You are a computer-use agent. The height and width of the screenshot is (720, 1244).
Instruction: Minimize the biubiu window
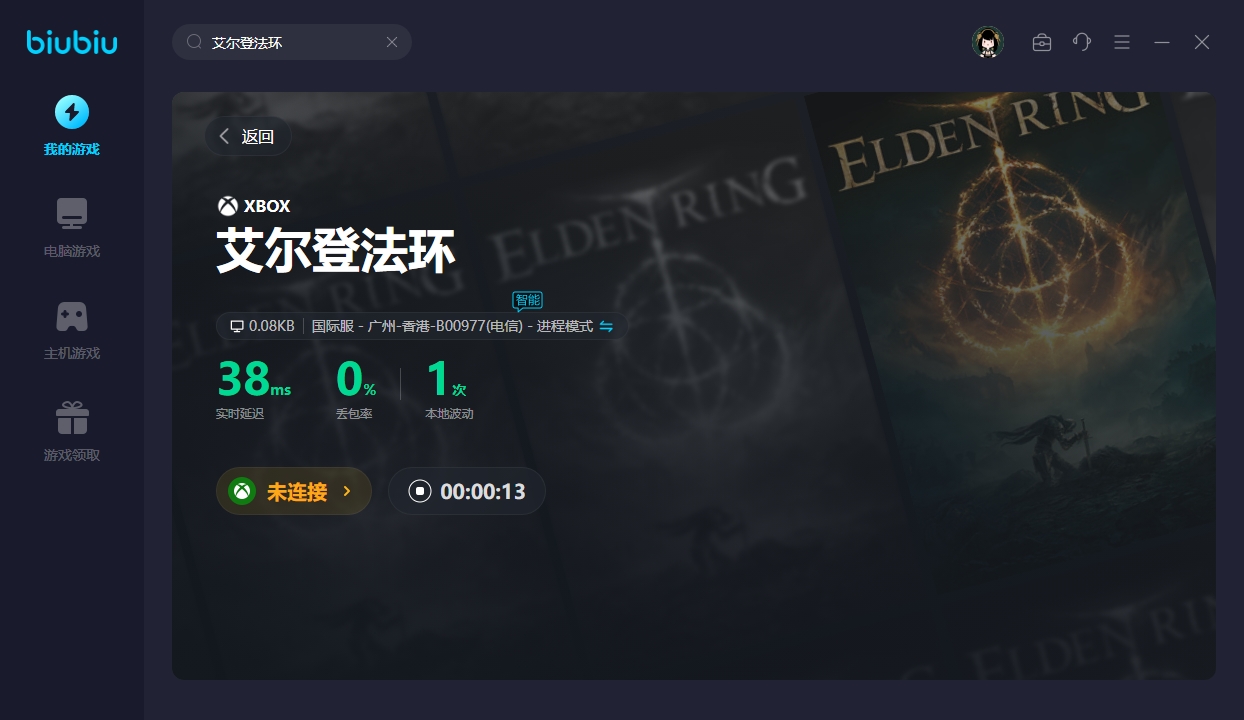1162,42
